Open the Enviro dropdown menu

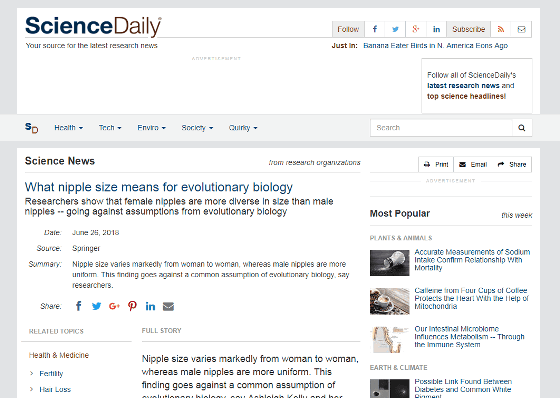[x=151, y=128]
